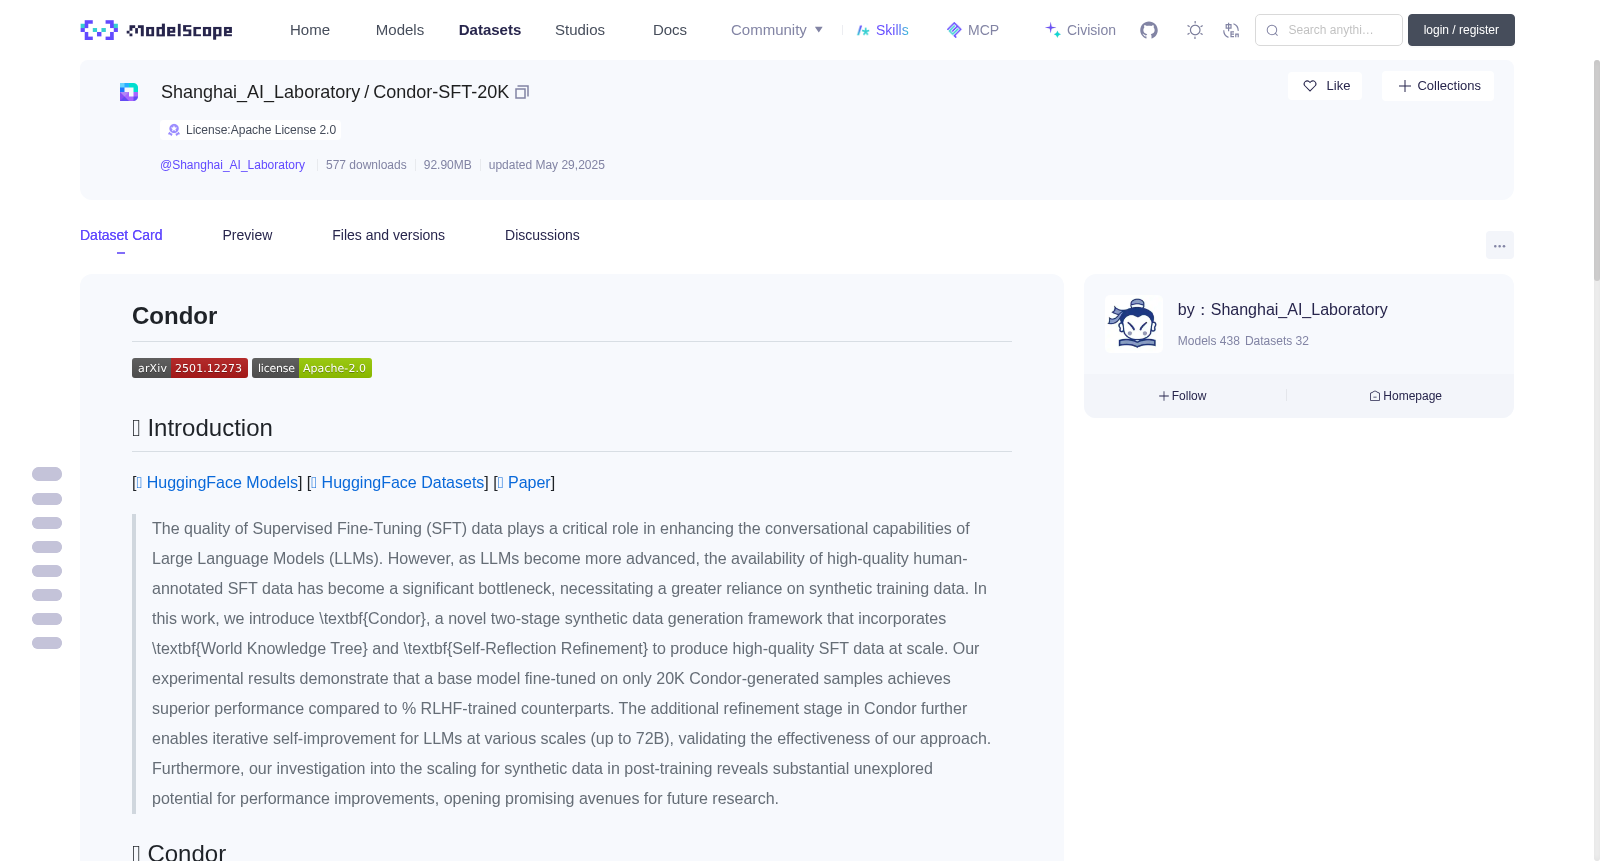1600x861 pixels.
Task: Select the Dataset Card tab
Action: tap(121, 235)
